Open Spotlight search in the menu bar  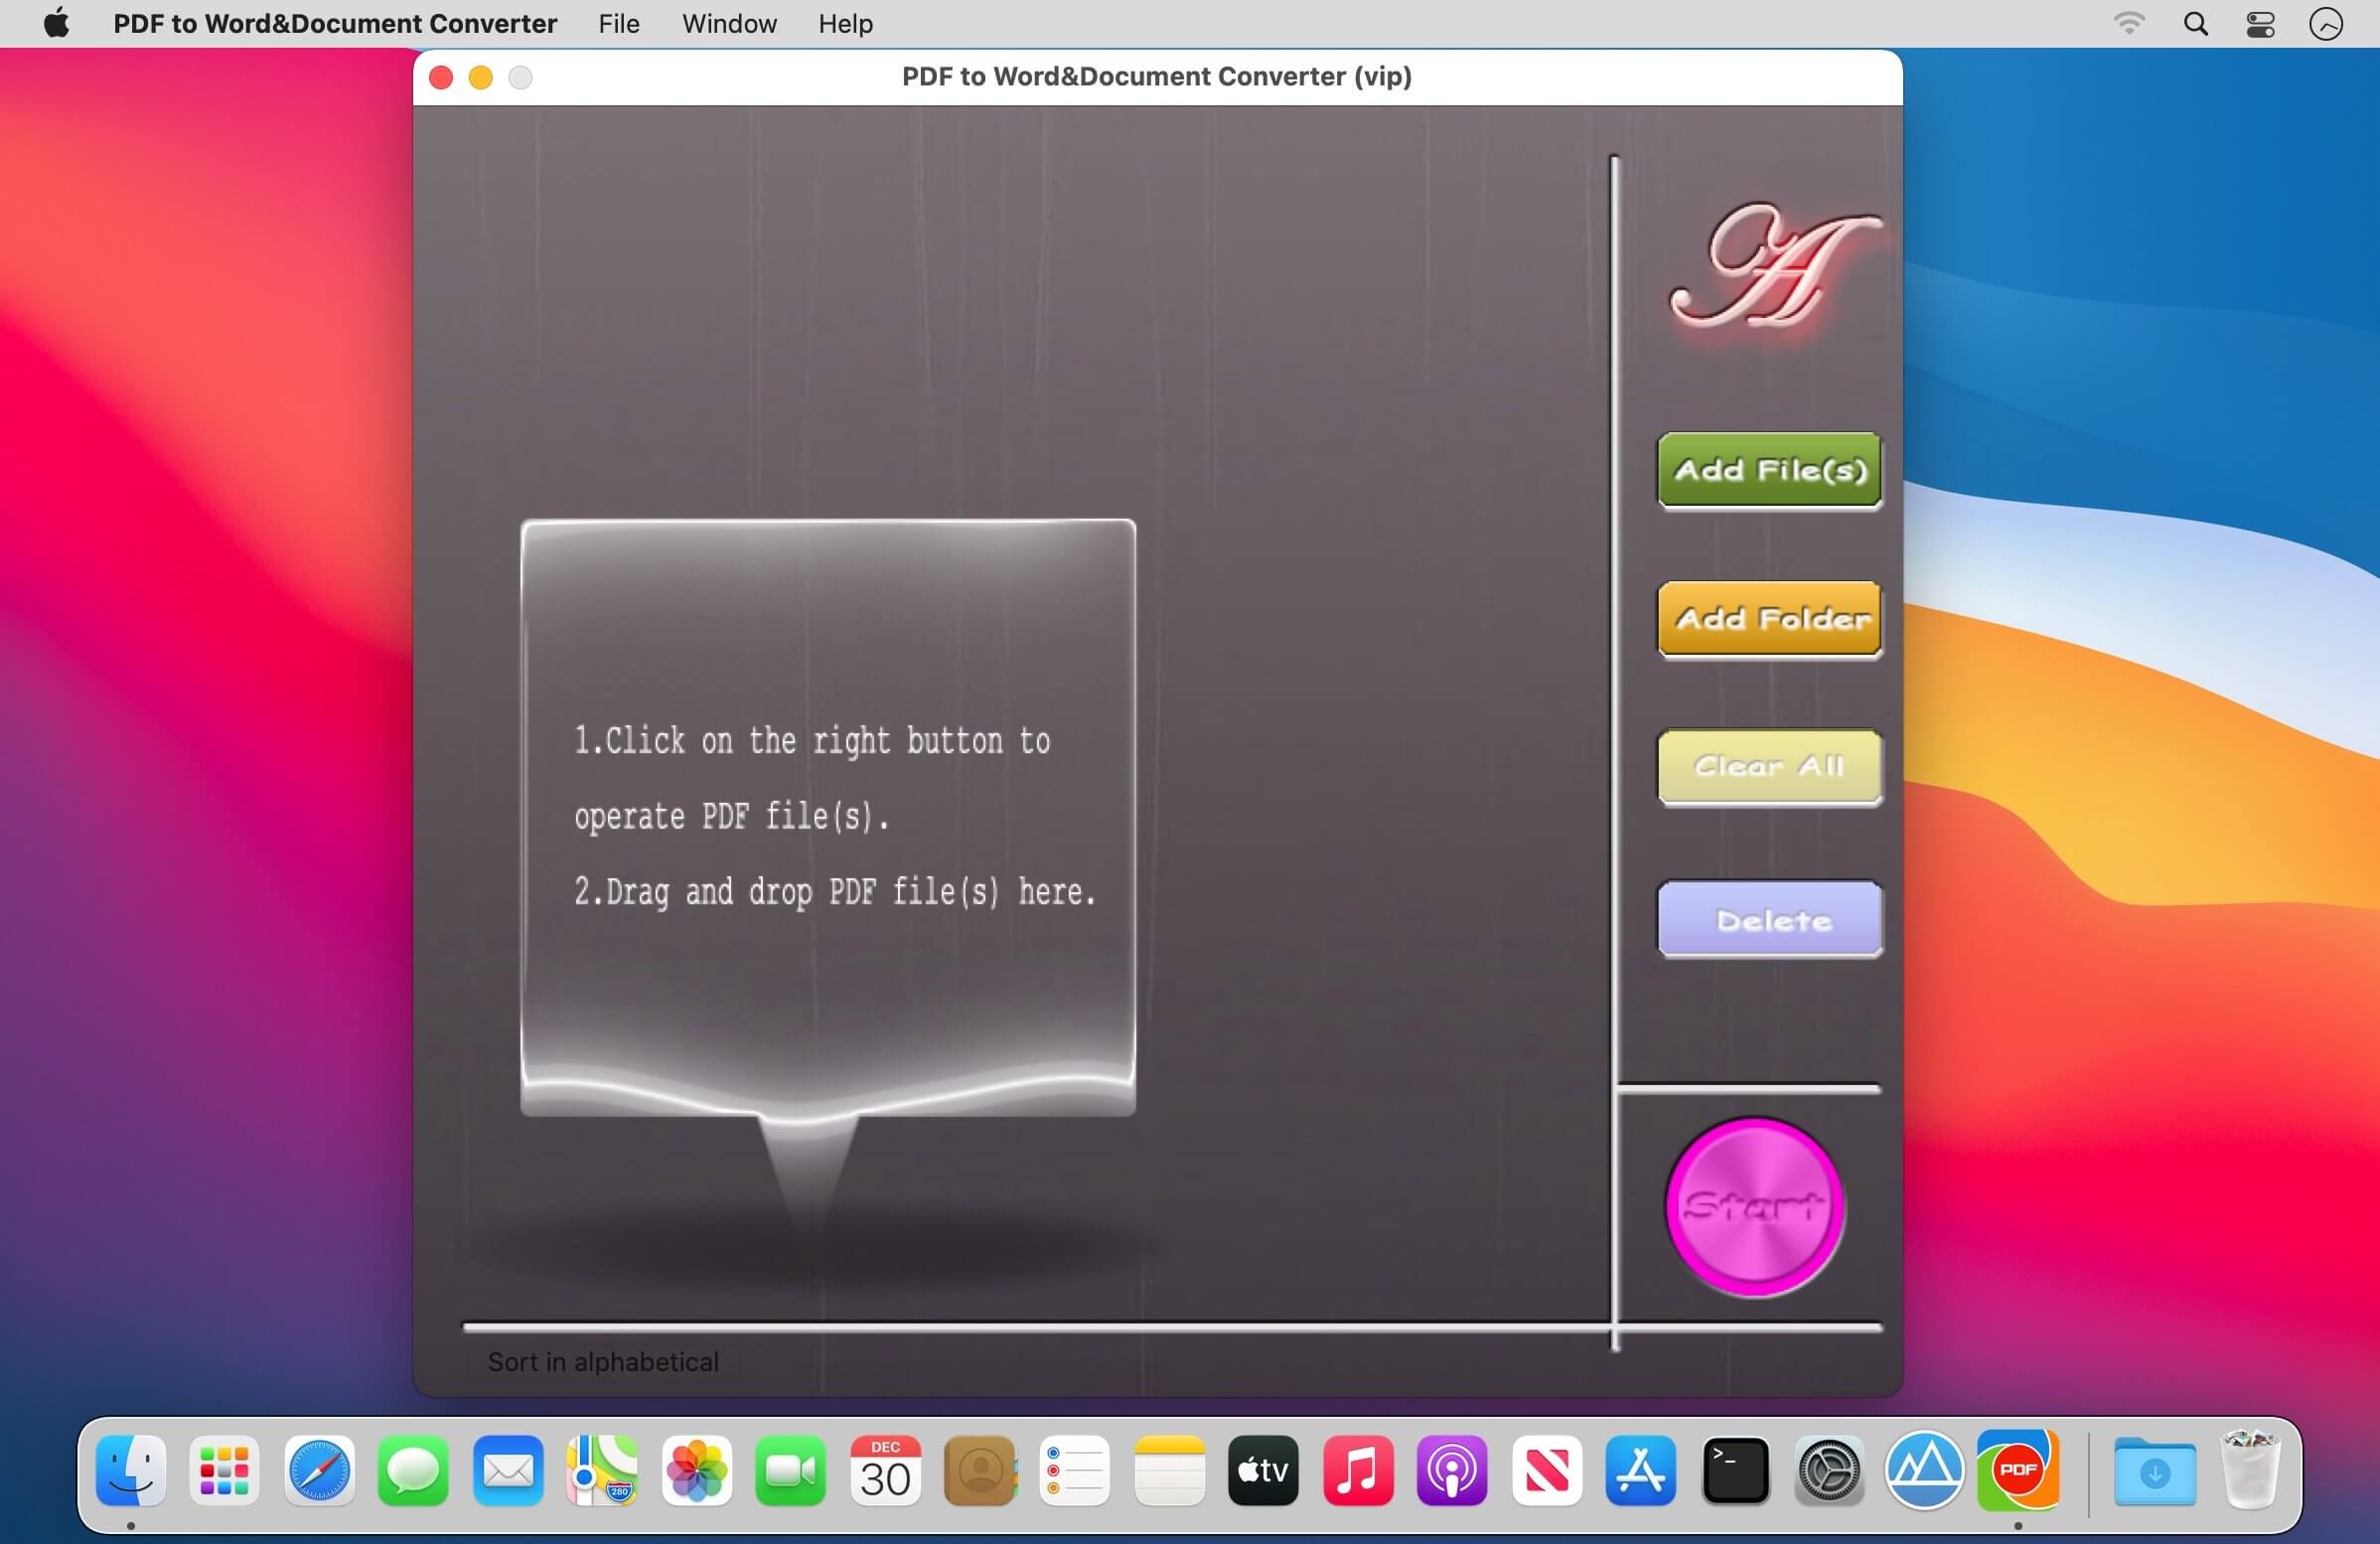tap(2195, 23)
